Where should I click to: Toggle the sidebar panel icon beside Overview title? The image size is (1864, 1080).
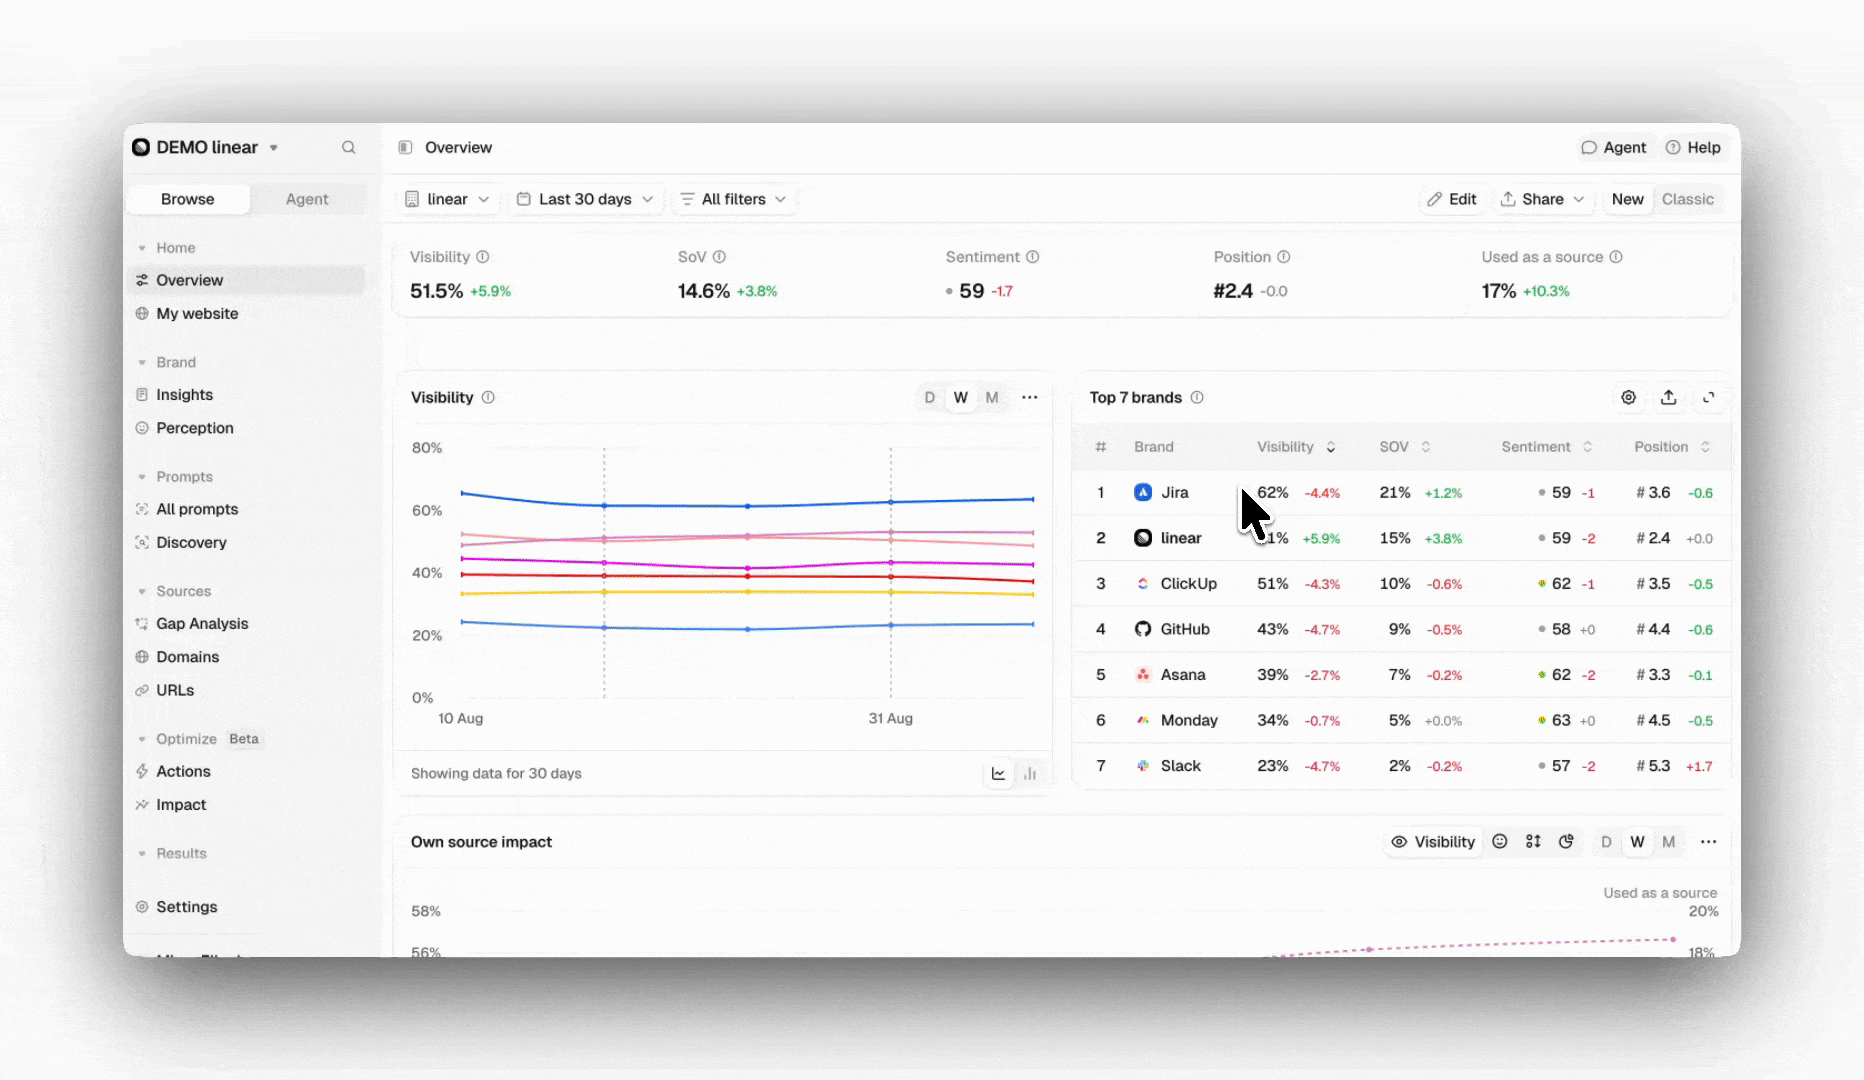click(405, 147)
